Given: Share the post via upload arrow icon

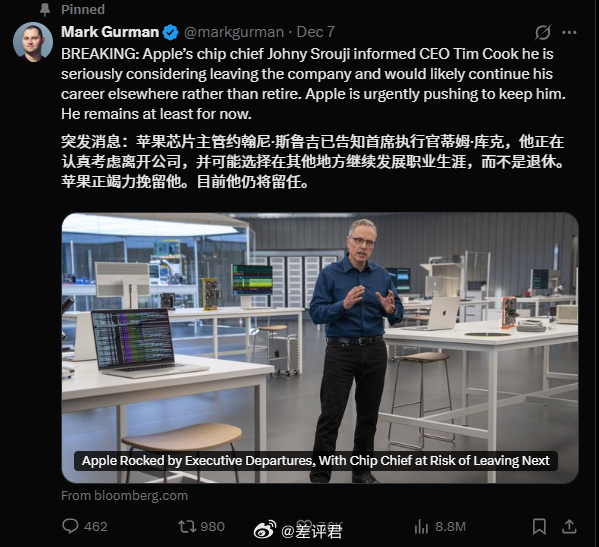Looking at the screenshot, I should [569, 526].
